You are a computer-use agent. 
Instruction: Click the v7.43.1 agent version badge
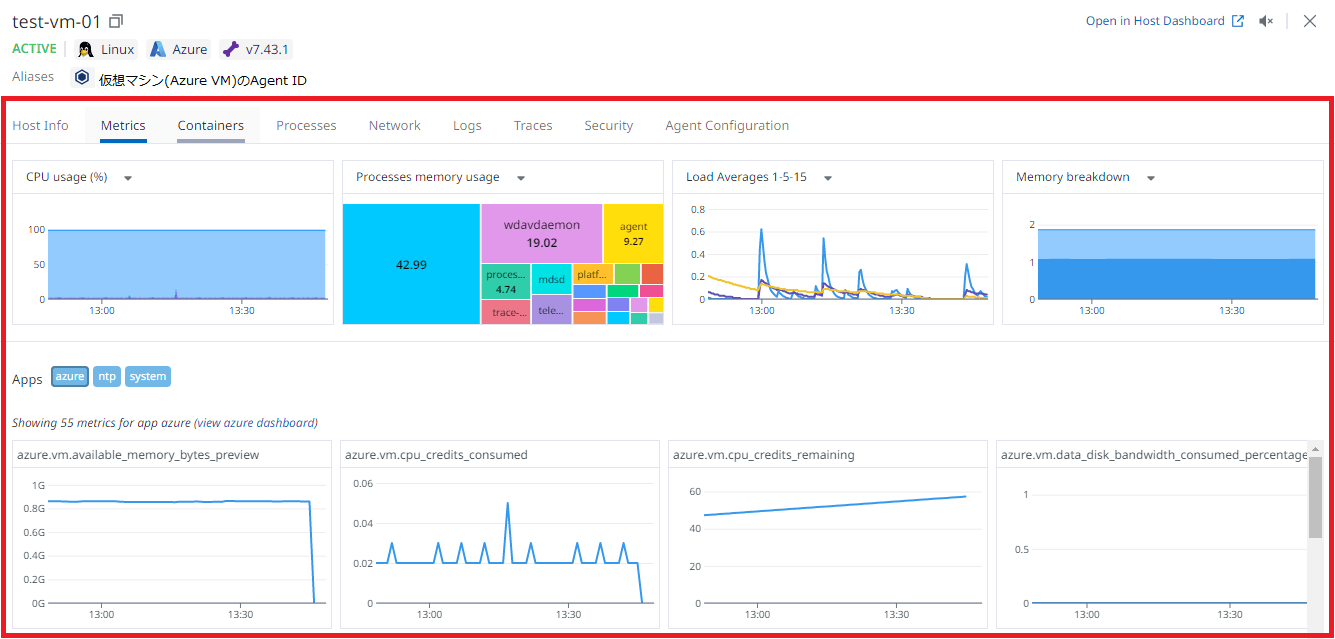pos(256,49)
